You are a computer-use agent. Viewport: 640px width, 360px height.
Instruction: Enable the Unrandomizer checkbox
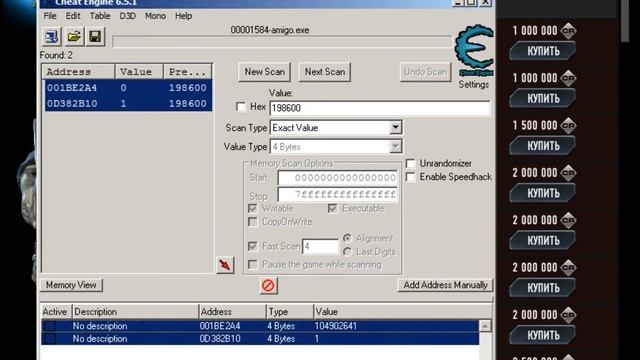click(x=410, y=164)
